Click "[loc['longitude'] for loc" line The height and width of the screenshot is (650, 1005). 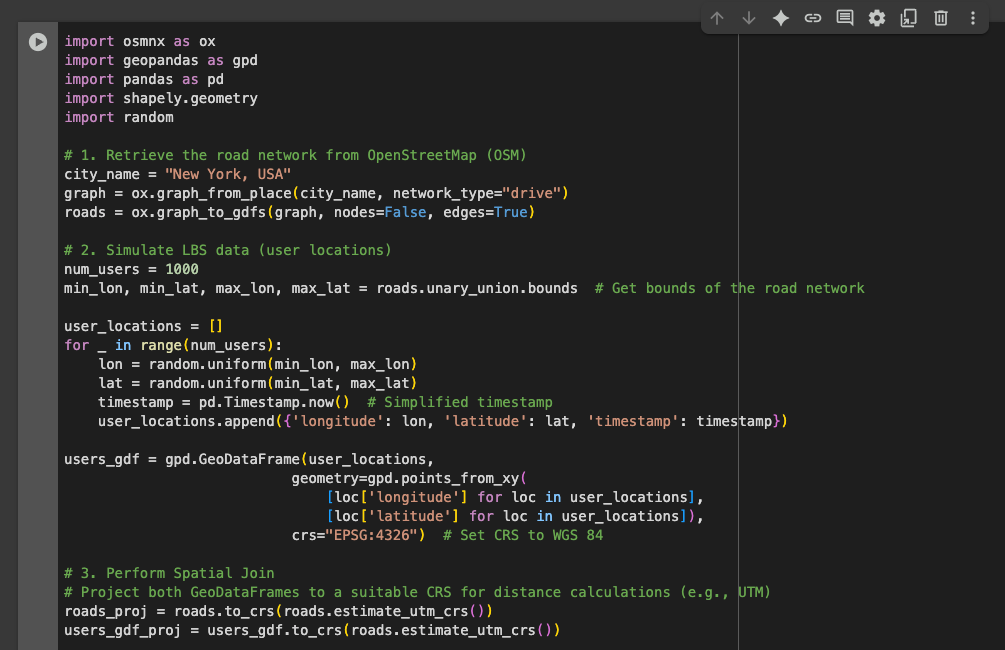click(x=515, y=497)
